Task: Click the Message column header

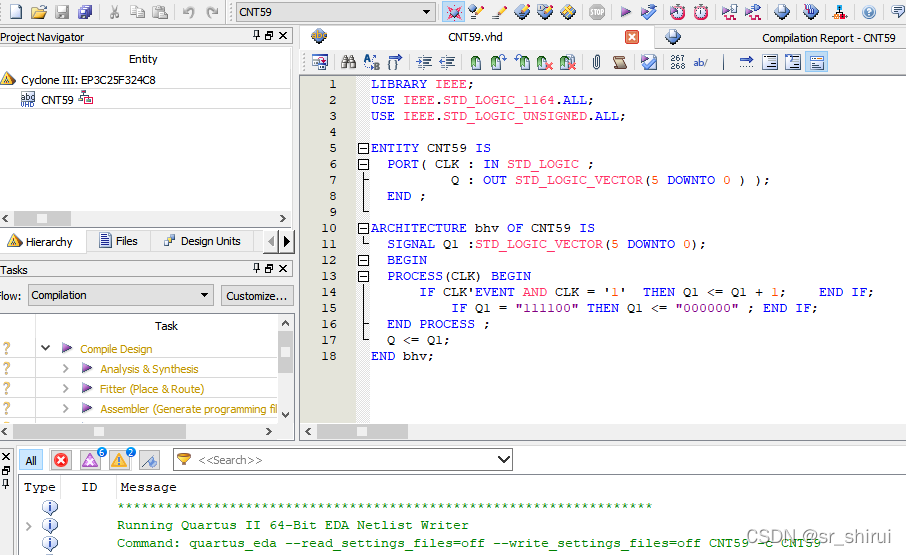Action: pos(148,487)
